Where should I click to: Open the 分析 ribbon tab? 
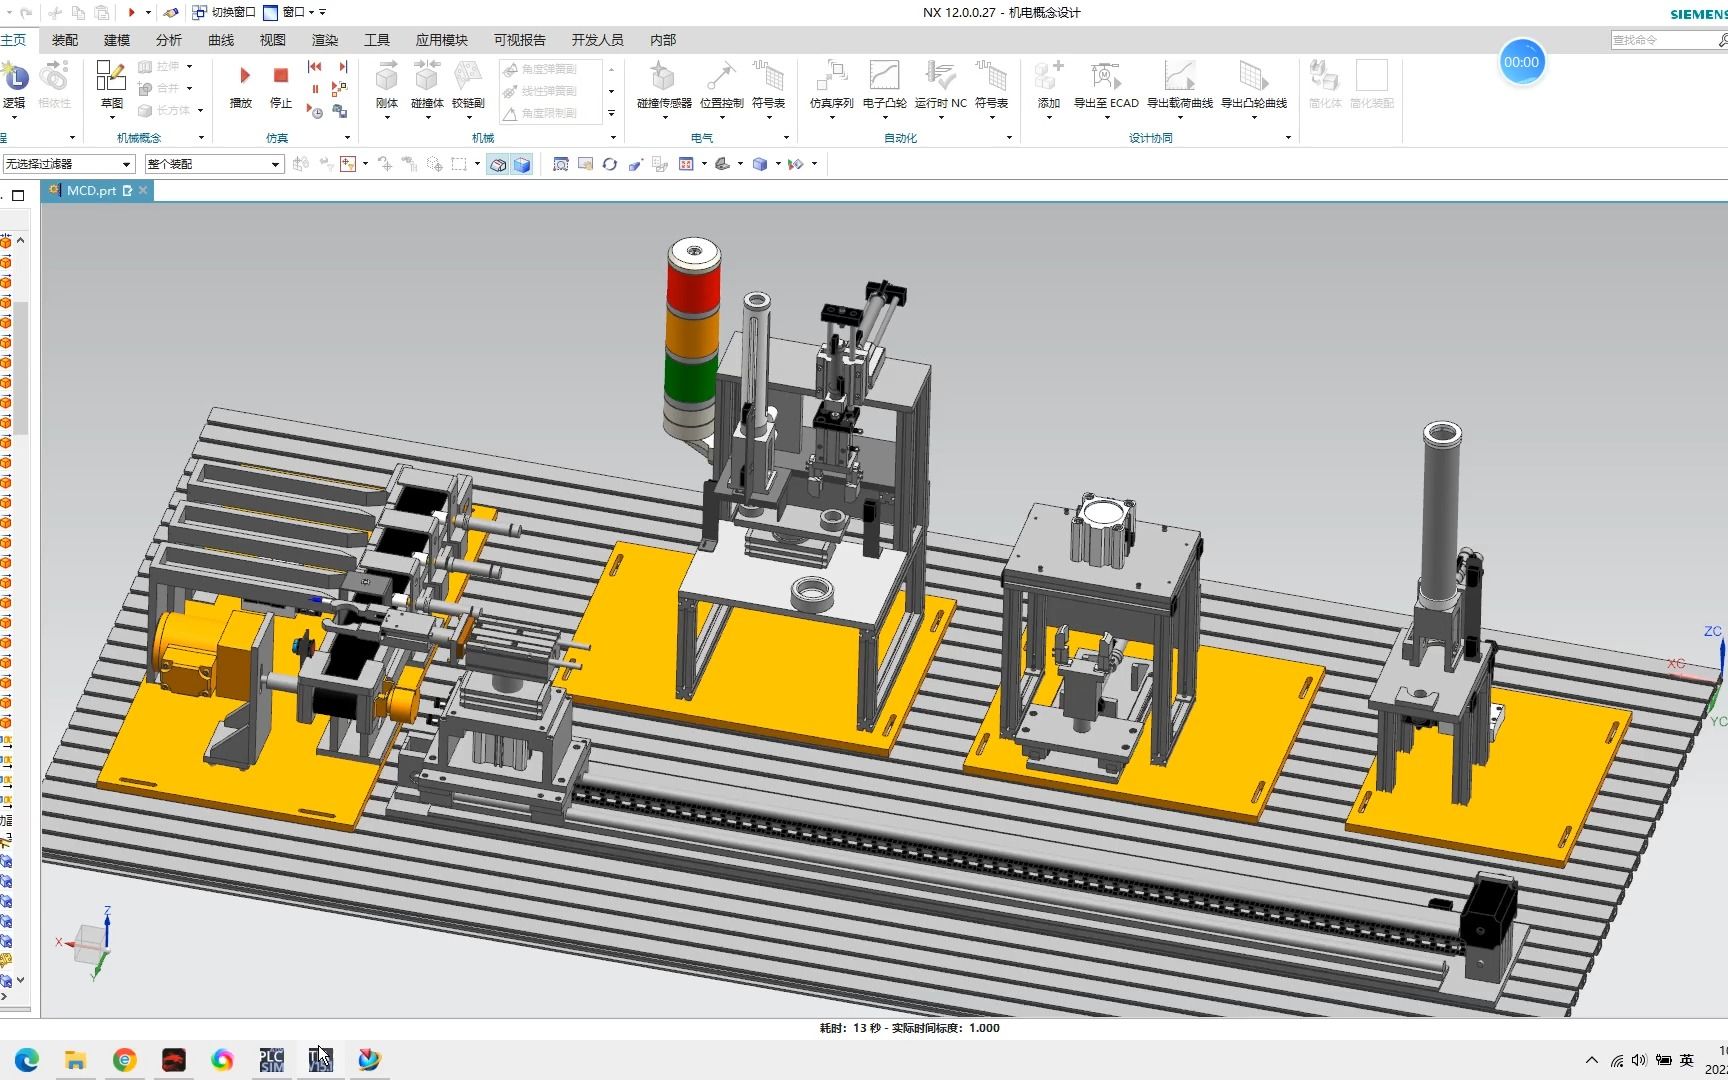coord(169,40)
